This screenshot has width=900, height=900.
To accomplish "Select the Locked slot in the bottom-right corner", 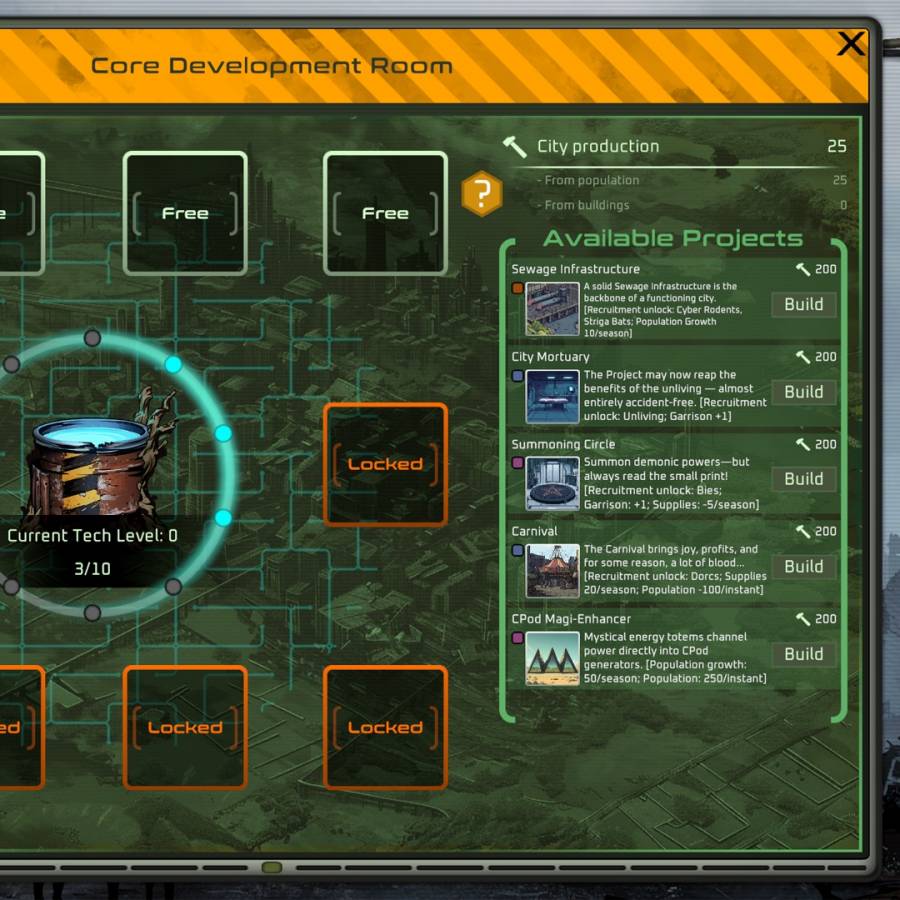I will [x=385, y=727].
